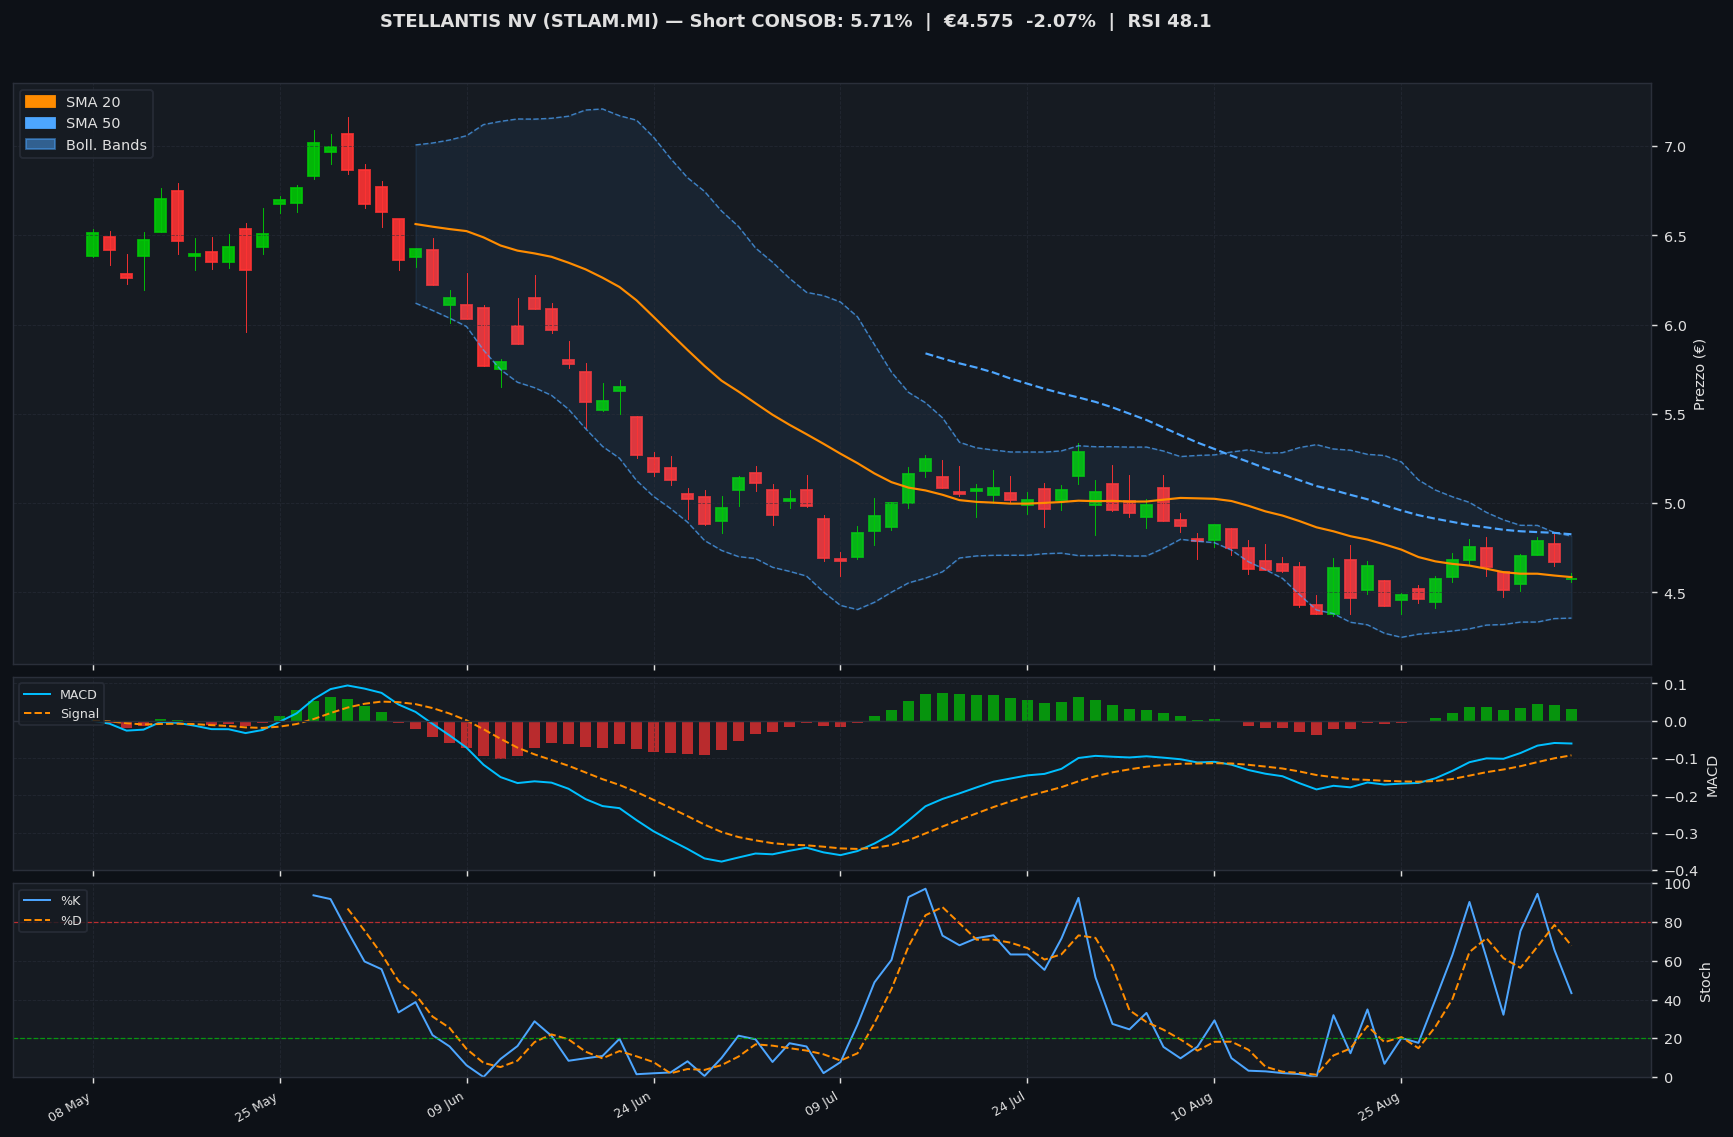Click the blue SMA 50 legend swatch
Viewport: 1733px width, 1137px height.
[40, 124]
